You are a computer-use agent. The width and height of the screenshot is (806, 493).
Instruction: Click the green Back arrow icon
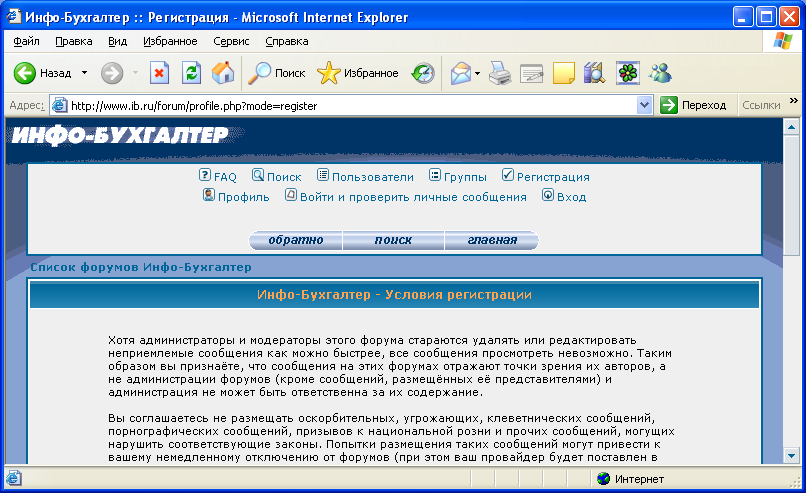pos(25,73)
